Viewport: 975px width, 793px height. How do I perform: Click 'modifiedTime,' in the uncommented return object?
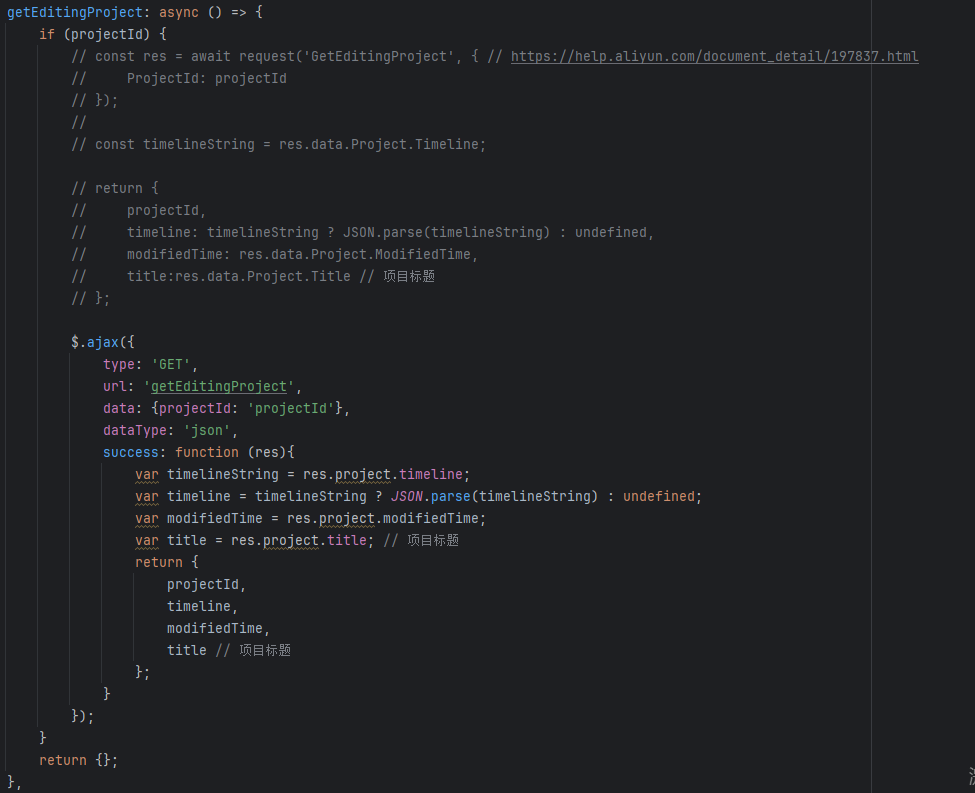[218, 629]
